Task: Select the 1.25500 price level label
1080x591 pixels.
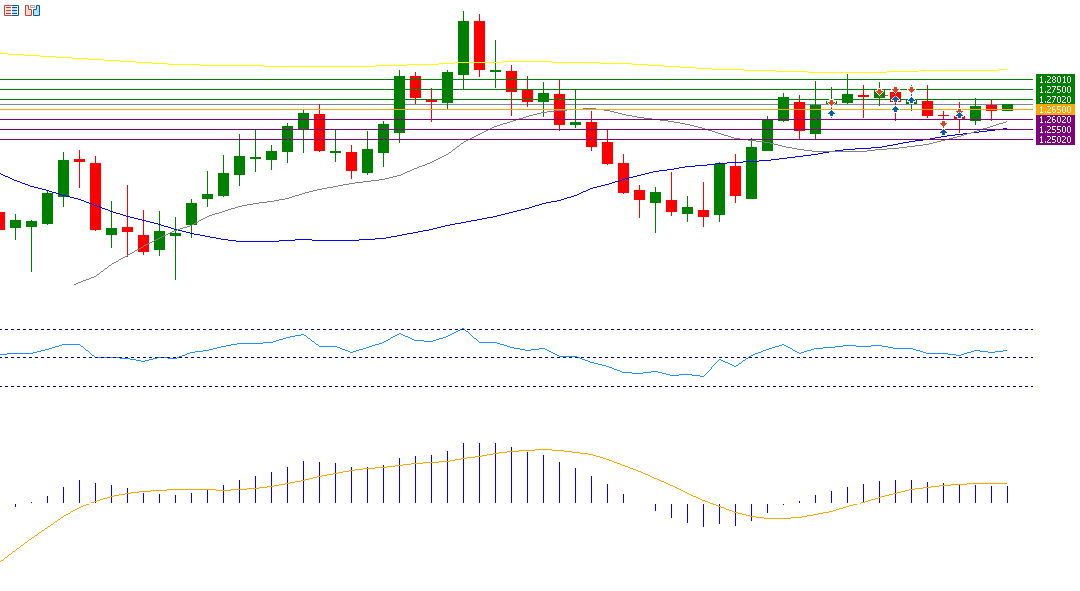Action: (x=1055, y=129)
